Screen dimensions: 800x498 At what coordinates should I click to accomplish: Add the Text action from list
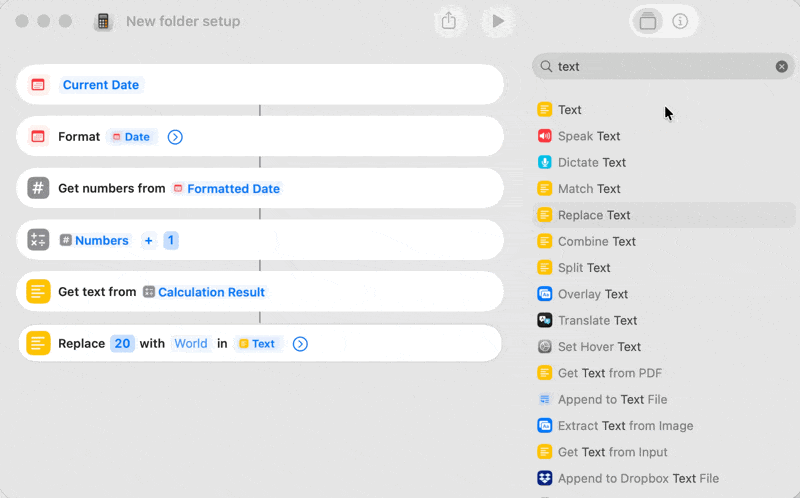click(x=663, y=110)
